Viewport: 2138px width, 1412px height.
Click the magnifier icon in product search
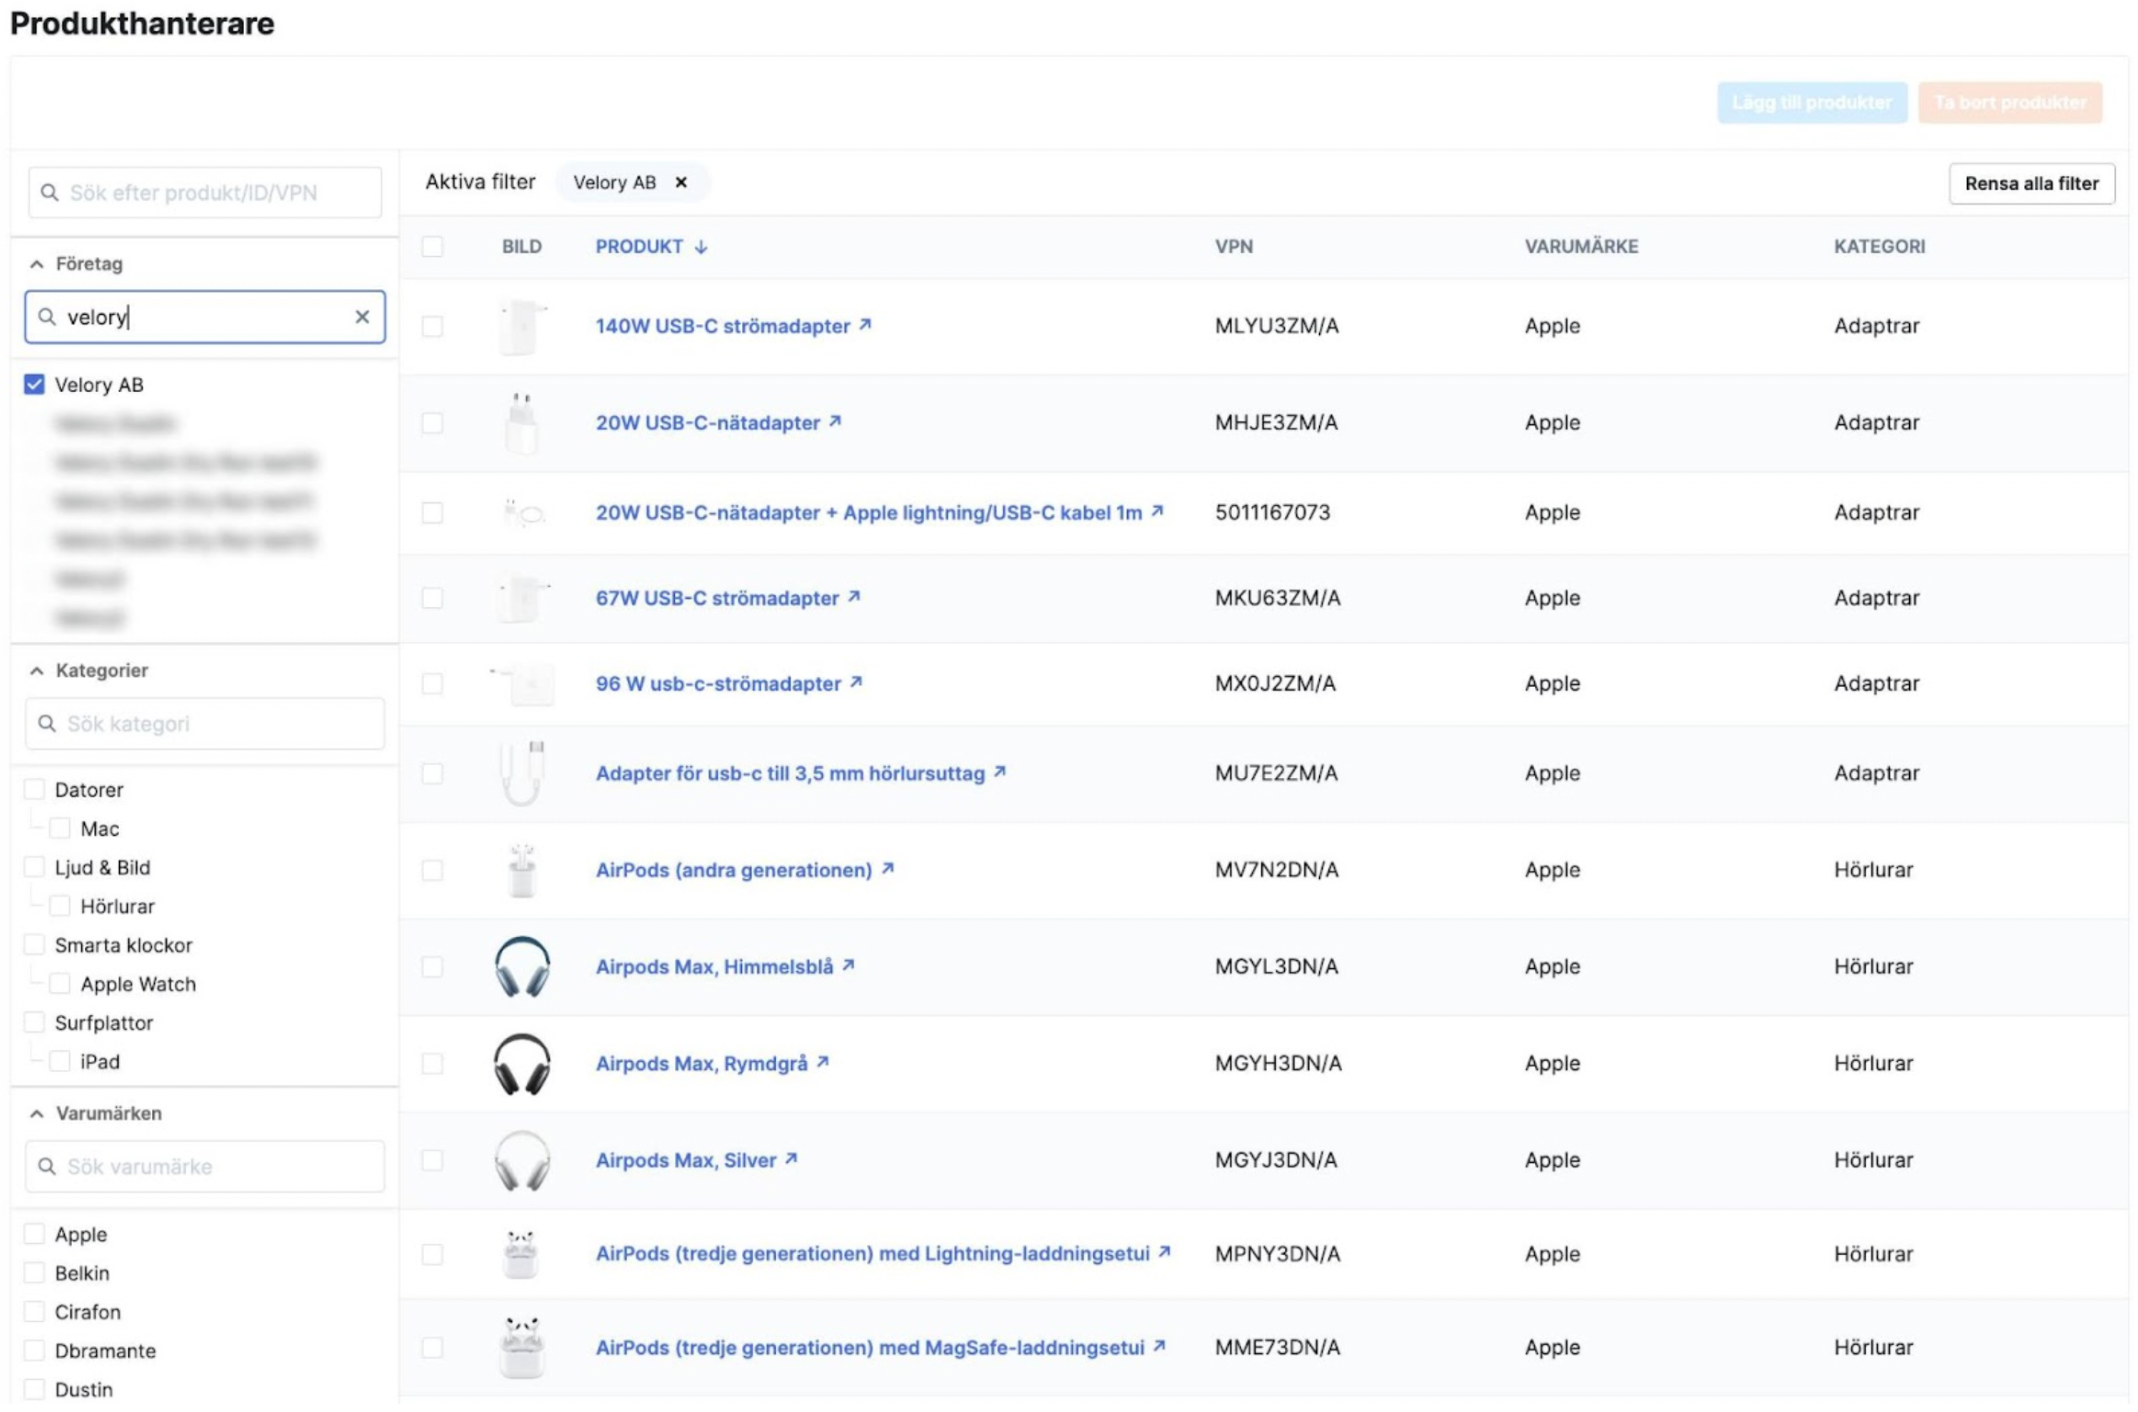coord(49,192)
